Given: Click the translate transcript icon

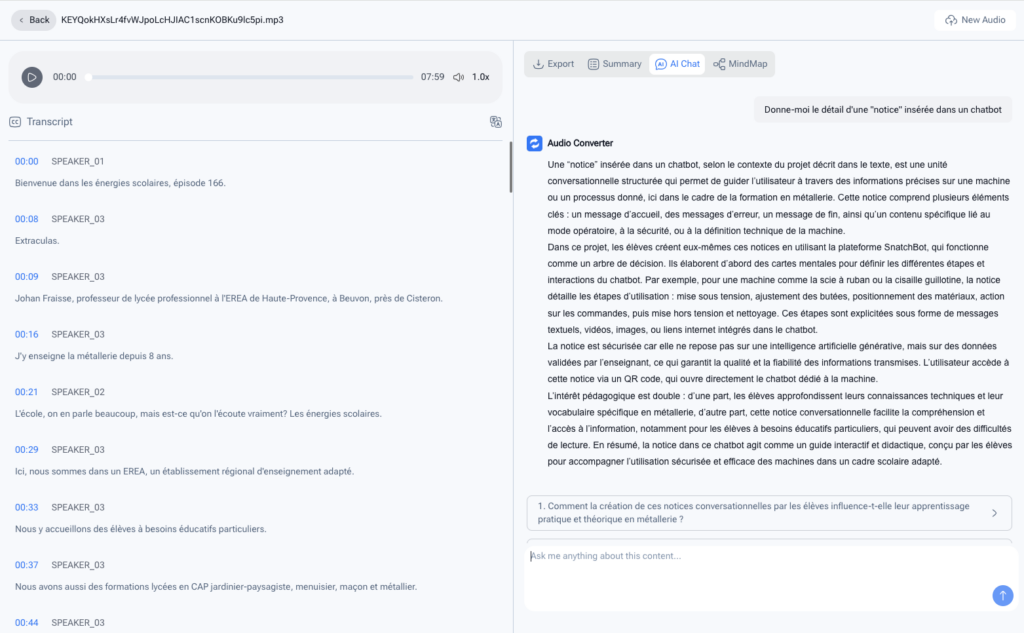Looking at the screenshot, I should tap(495, 122).
